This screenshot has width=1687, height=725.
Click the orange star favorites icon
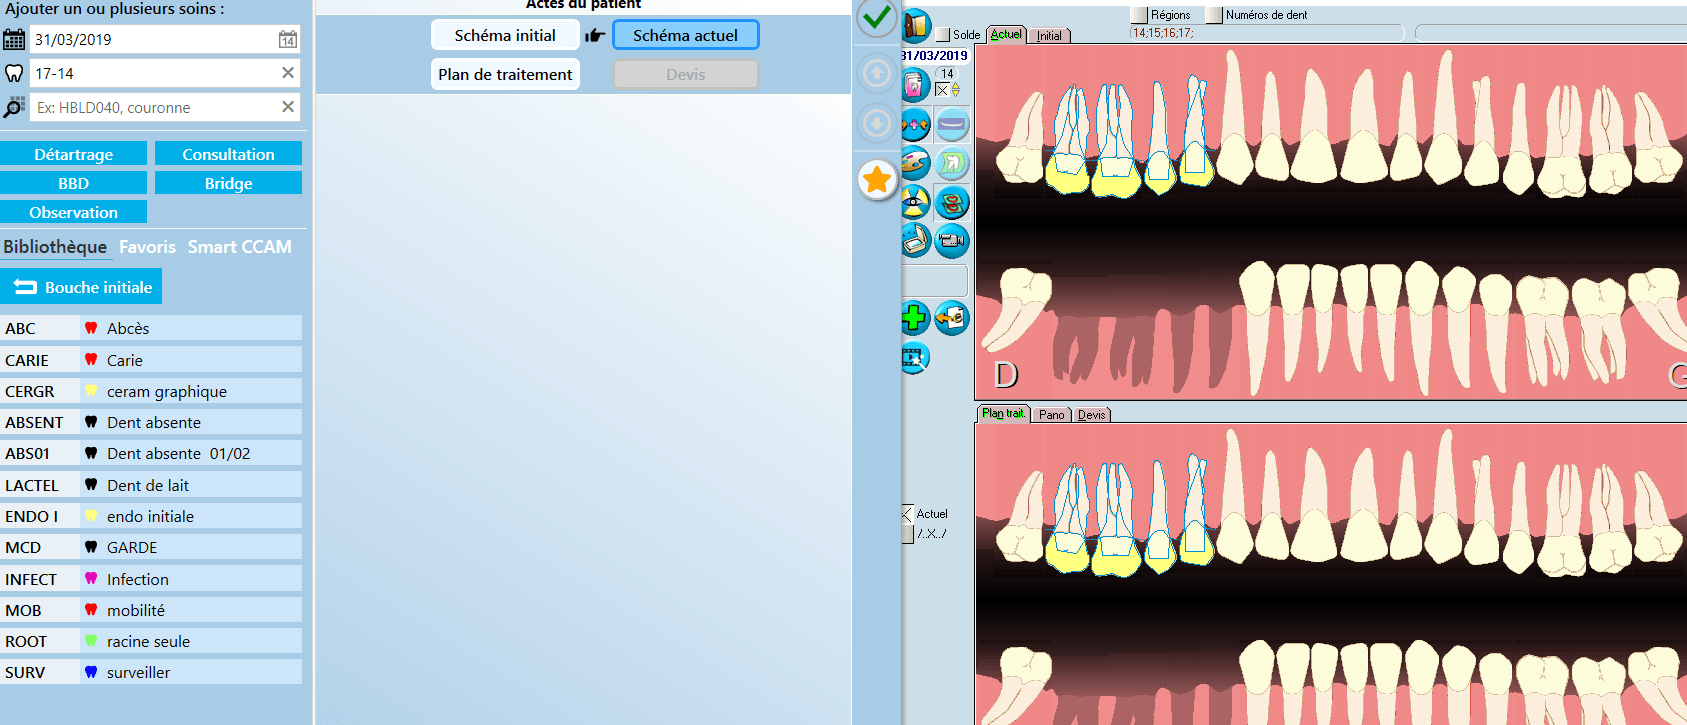click(877, 180)
